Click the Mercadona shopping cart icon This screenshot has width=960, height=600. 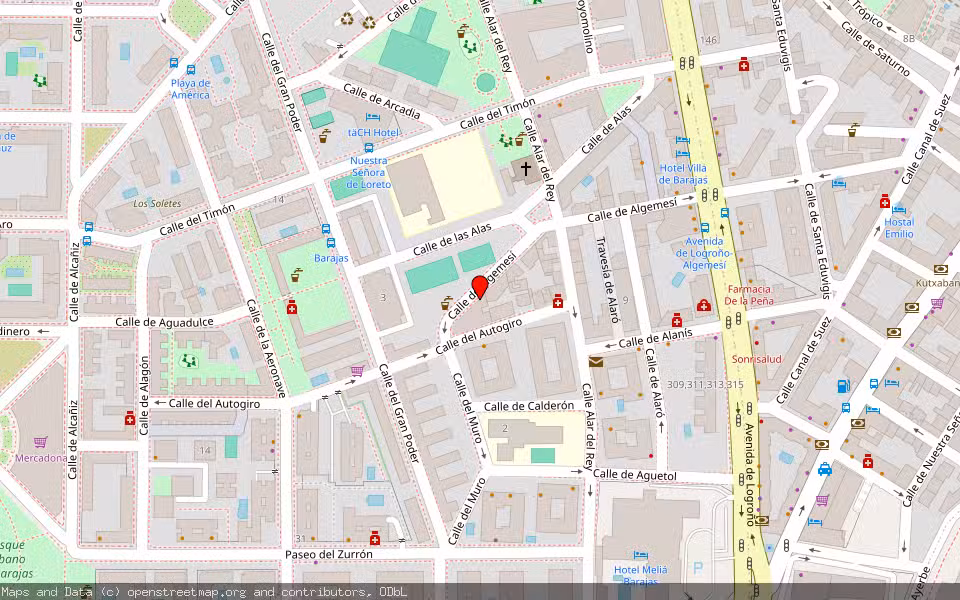click(x=40, y=442)
